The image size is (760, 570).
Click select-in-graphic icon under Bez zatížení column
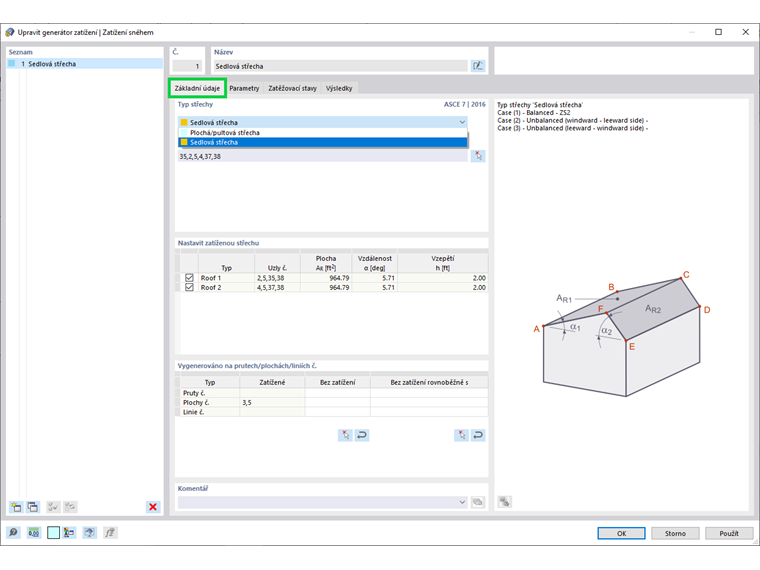(x=345, y=435)
